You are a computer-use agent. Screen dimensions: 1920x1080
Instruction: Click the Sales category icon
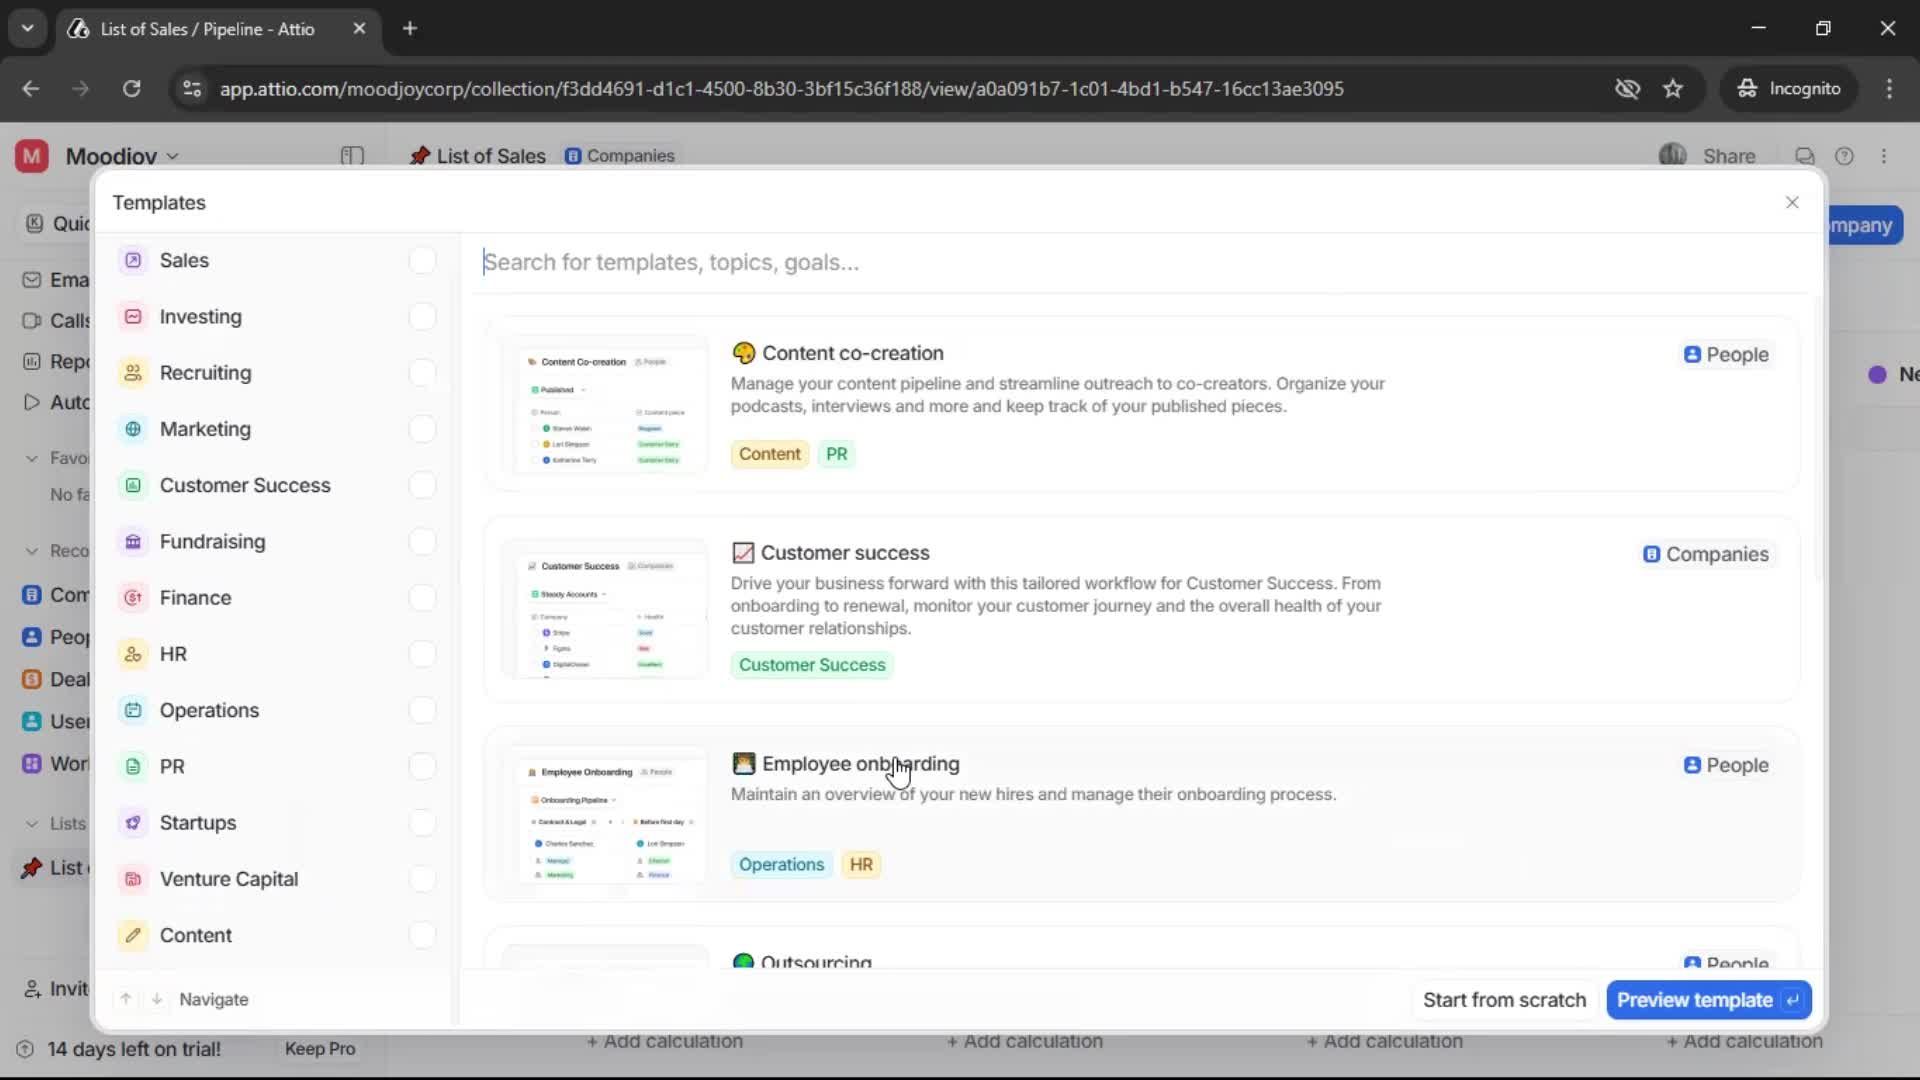pos(133,260)
